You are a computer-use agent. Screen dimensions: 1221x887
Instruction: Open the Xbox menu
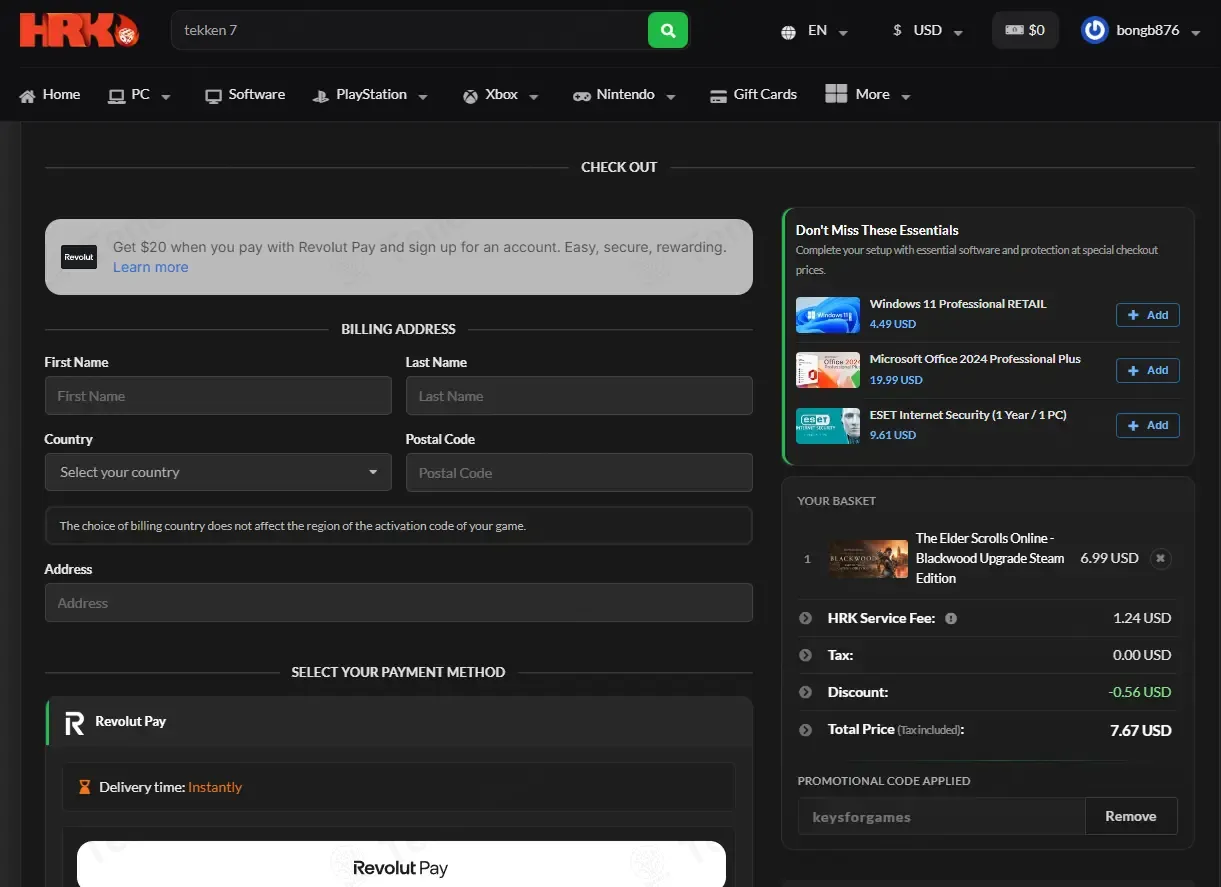point(500,95)
